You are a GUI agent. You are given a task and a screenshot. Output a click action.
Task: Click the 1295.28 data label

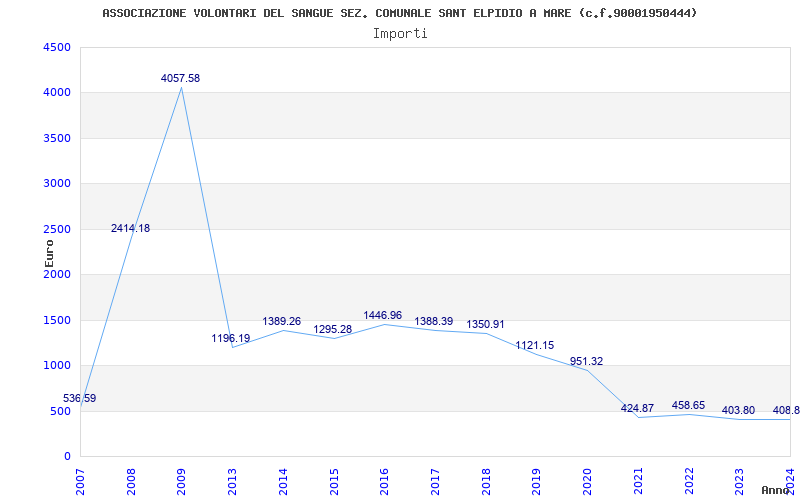pyautogui.click(x=333, y=330)
